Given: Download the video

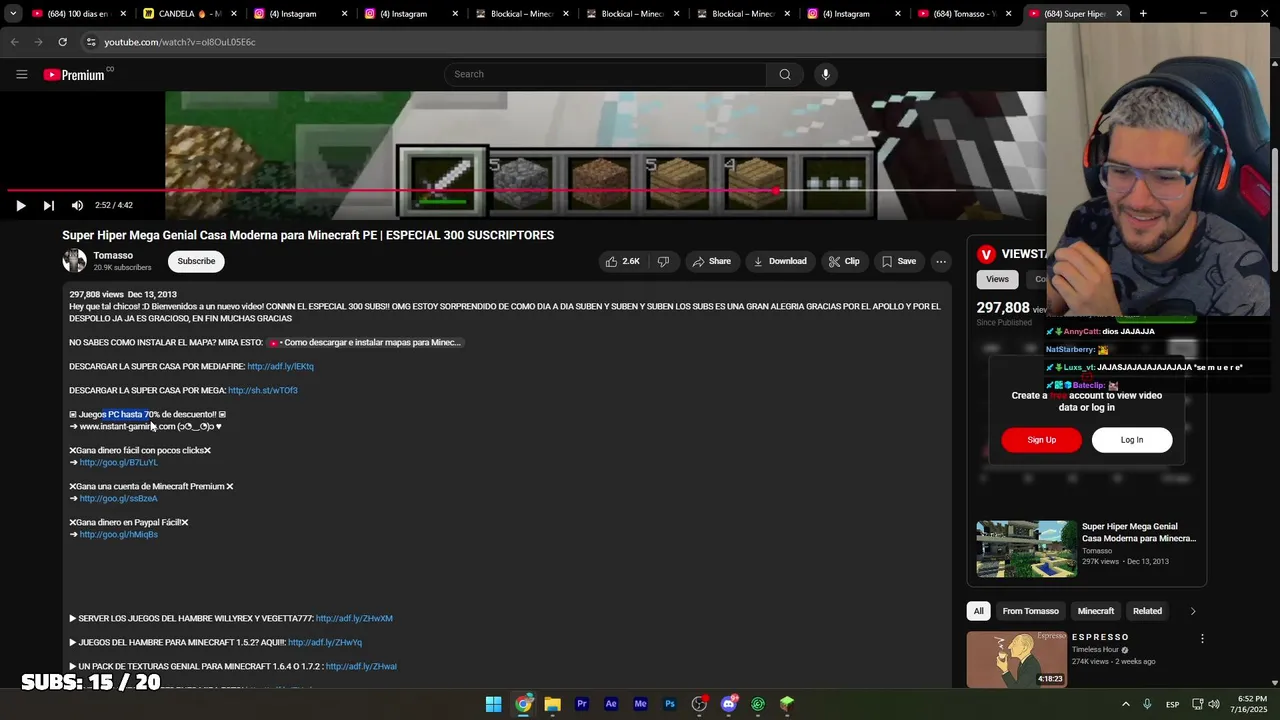Looking at the screenshot, I should (x=780, y=261).
